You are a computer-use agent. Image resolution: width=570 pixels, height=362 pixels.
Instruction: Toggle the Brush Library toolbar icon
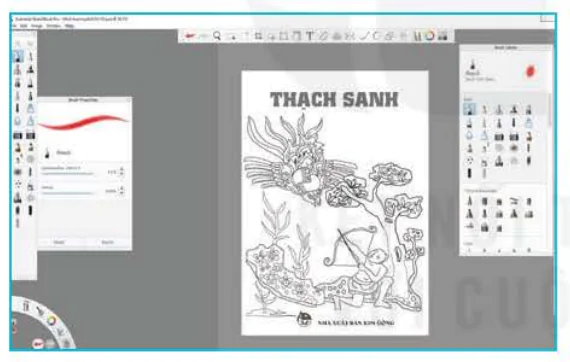417,36
